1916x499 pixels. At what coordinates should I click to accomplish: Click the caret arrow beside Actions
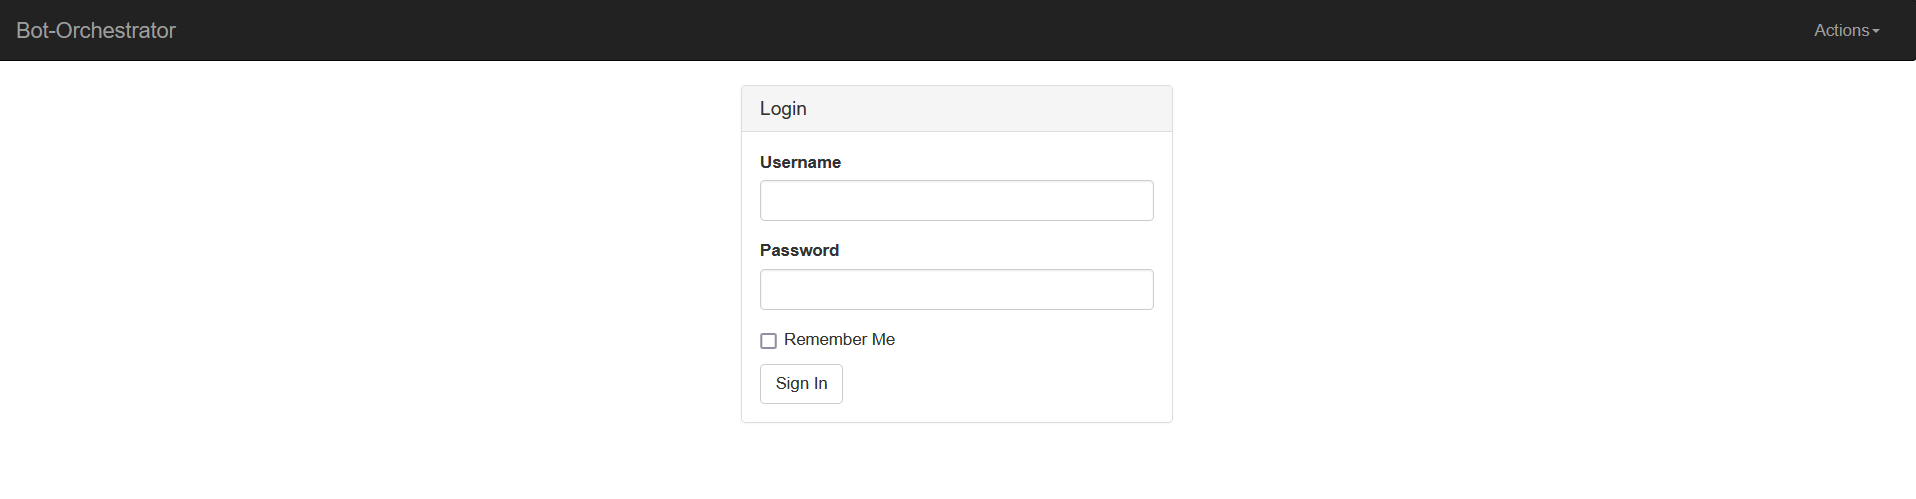click(1876, 32)
